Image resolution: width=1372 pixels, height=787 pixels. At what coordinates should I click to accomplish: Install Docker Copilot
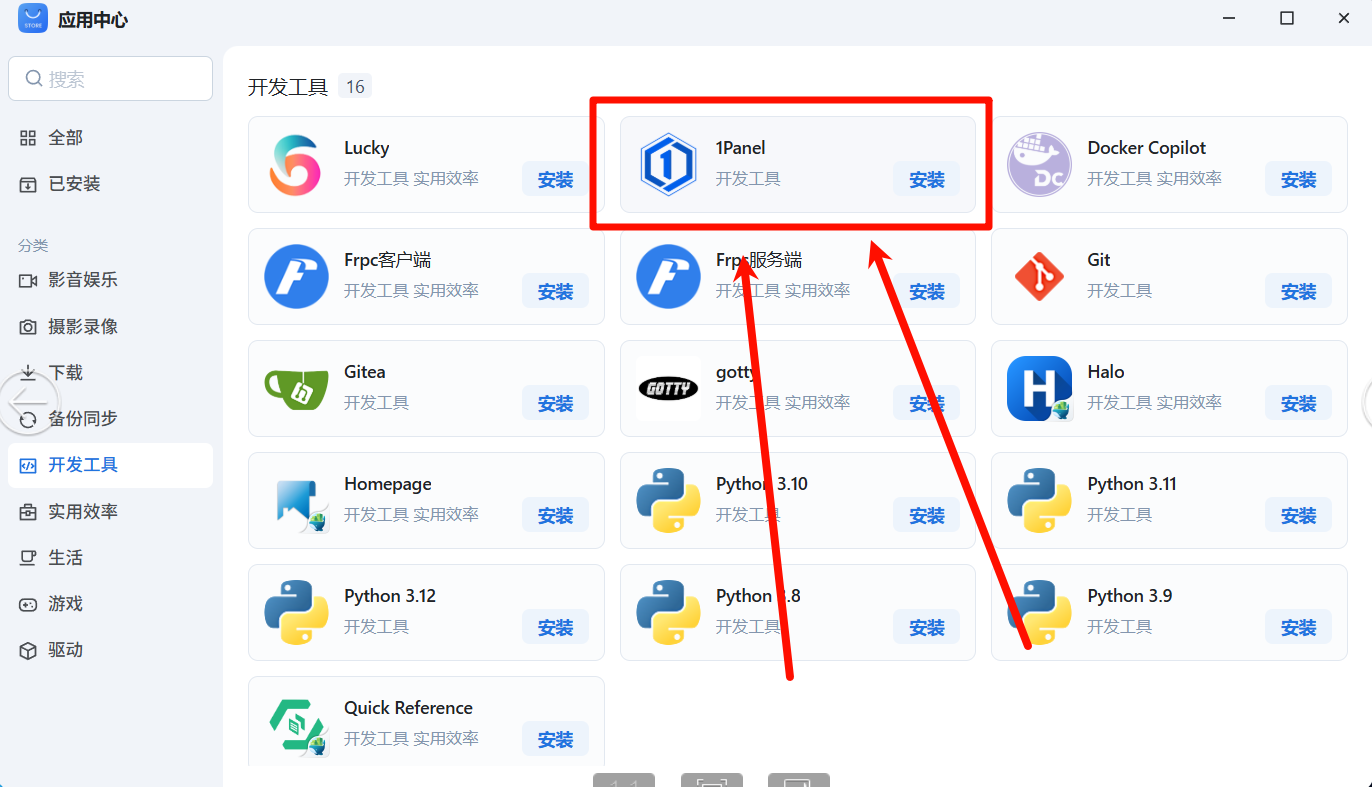[x=1298, y=179]
